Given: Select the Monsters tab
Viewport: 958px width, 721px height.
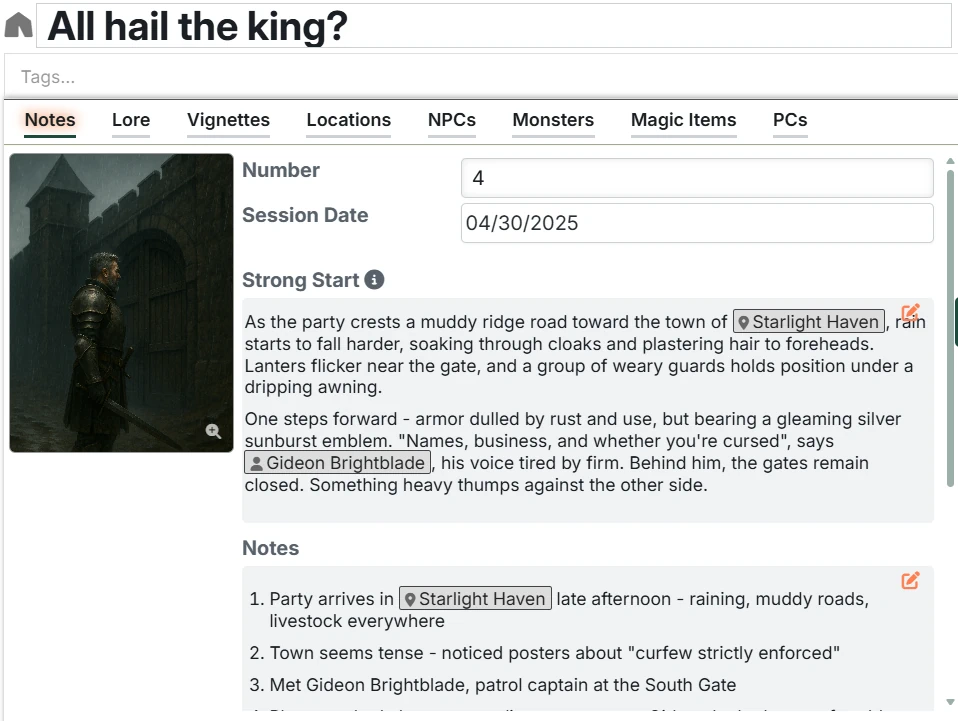Looking at the screenshot, I should click(x=553, y=120).
